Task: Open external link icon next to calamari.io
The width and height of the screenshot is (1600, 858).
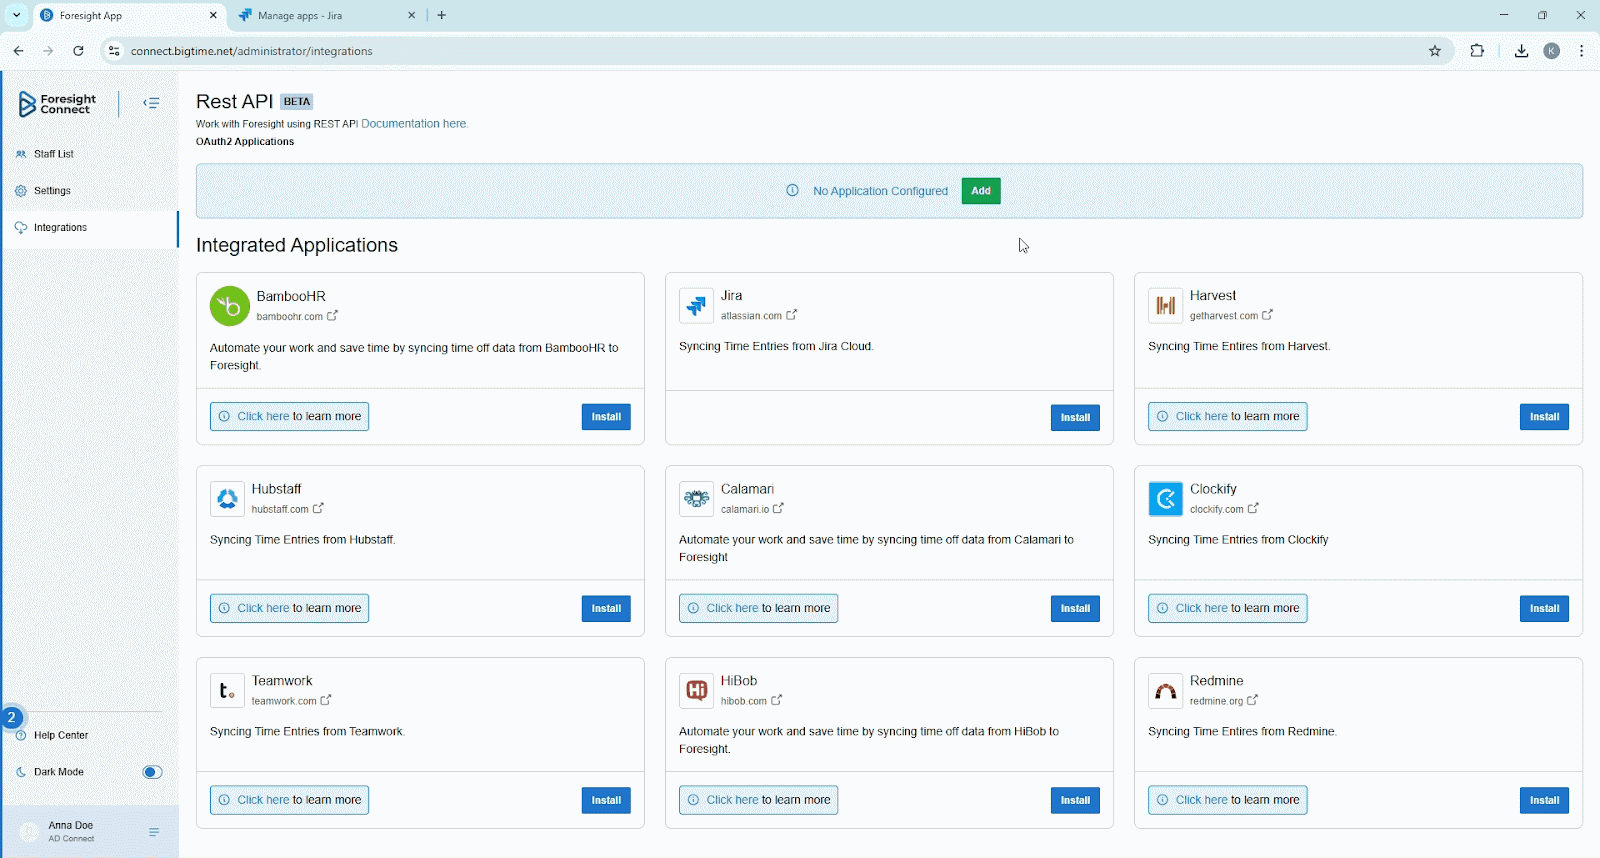Action: (778, 509)
